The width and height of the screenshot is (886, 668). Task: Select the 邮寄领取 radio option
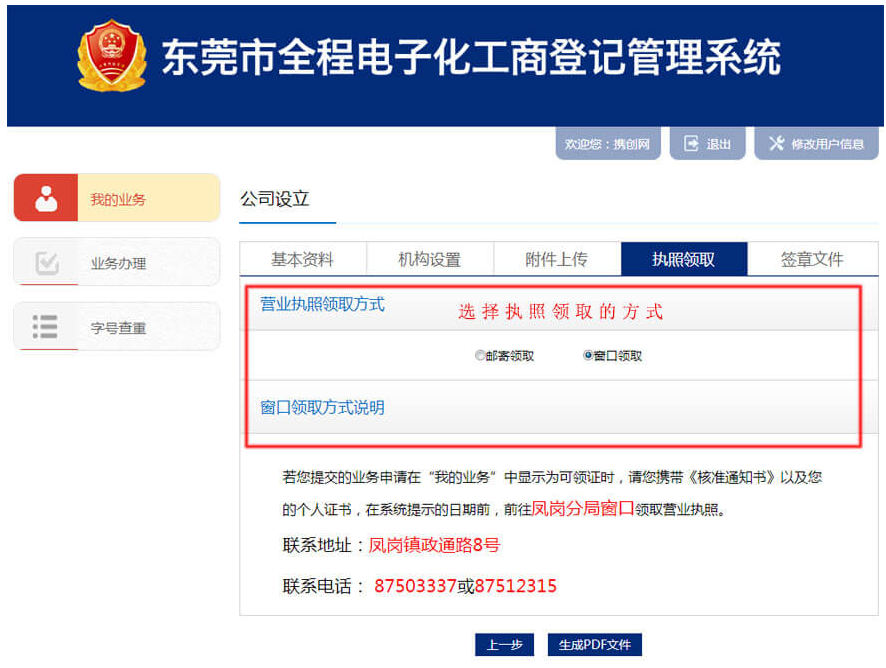(481, 355)
